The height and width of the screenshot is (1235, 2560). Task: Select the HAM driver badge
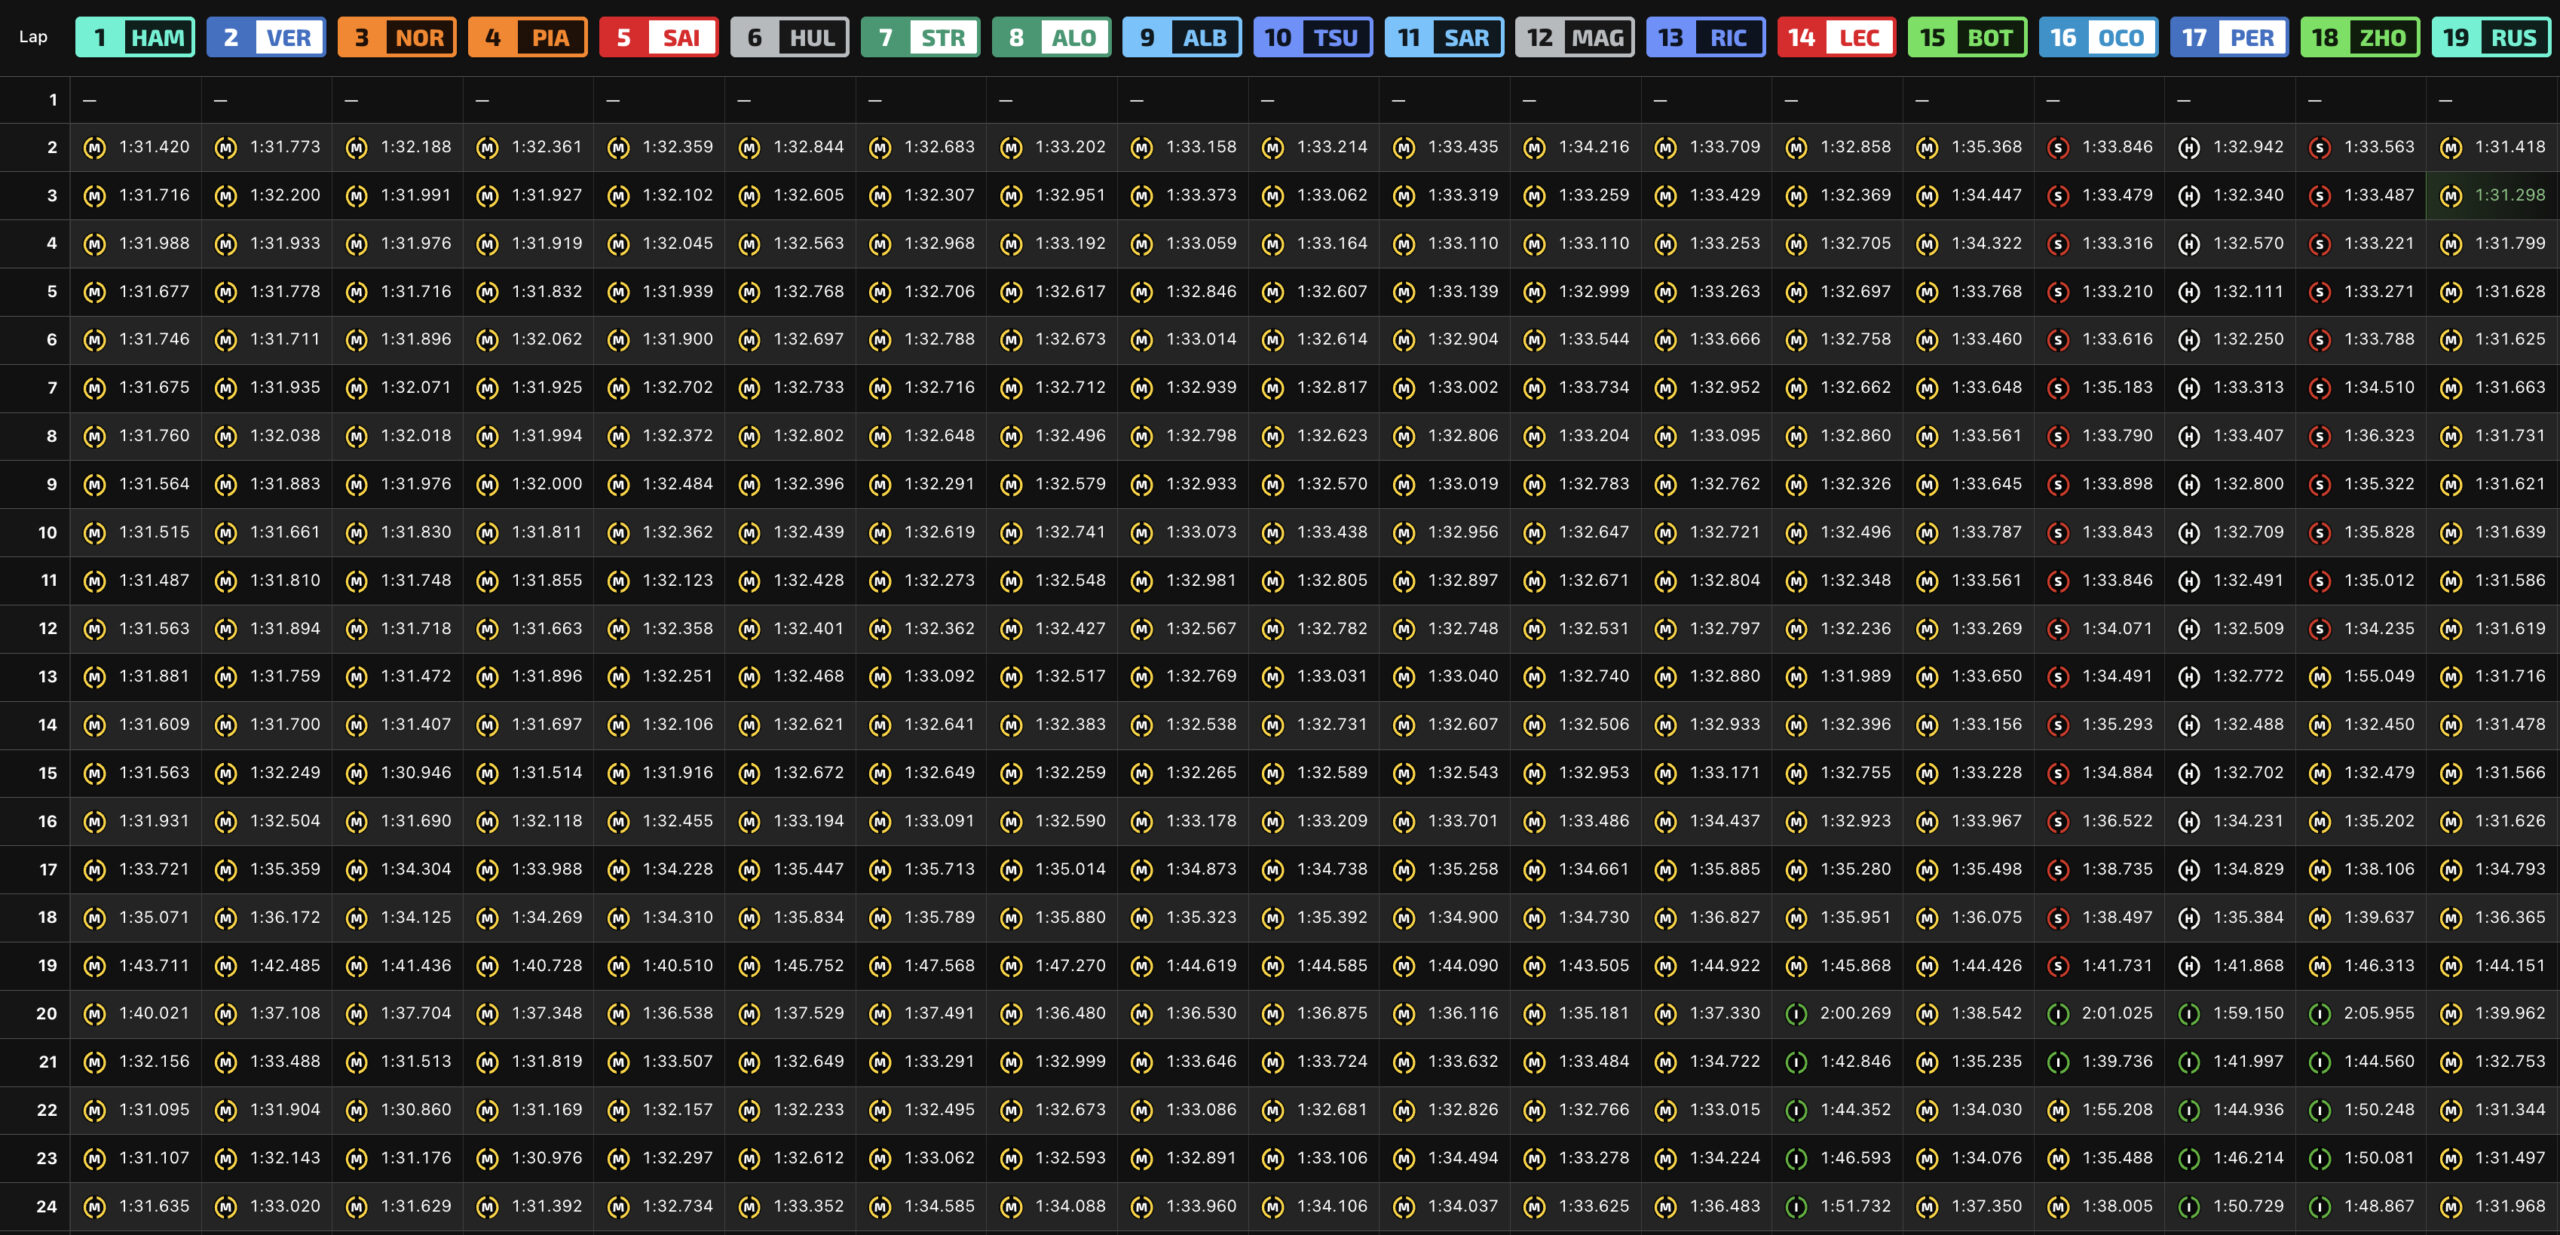click(x=135, y=38)
